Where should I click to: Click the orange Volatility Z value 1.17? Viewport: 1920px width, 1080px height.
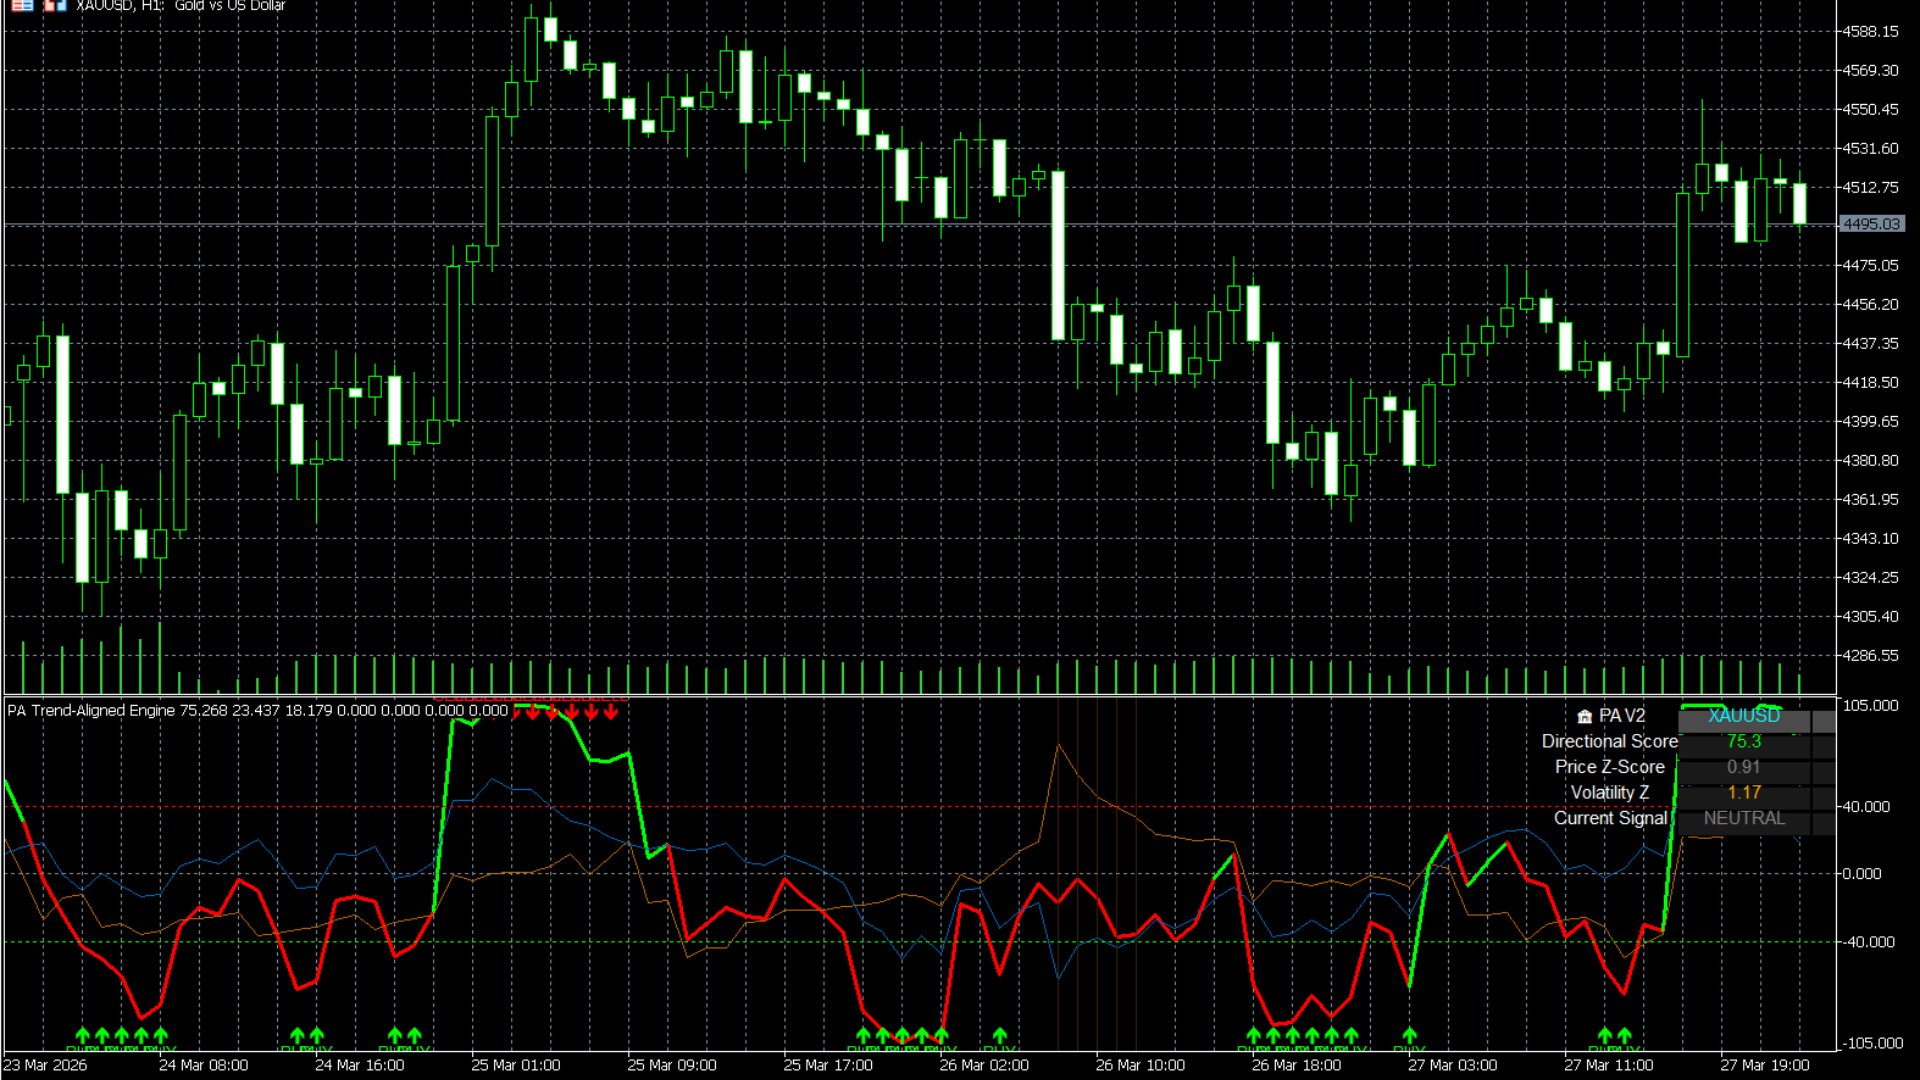tap(1743, 792)
